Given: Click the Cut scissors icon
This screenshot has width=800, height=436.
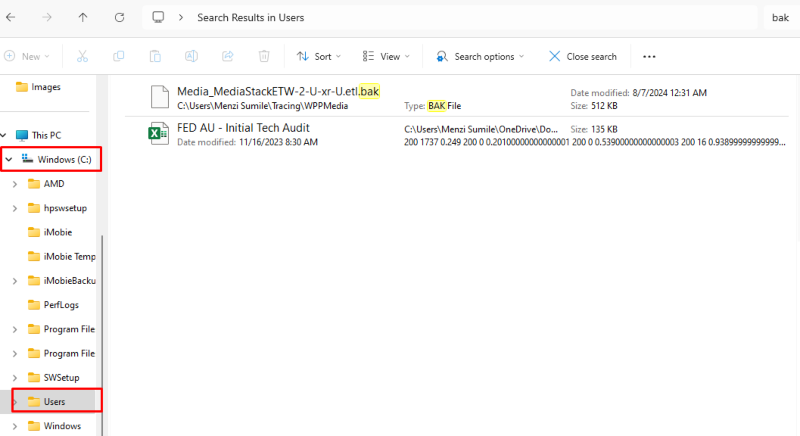Looking at the screenshot, I should tap(83, 57).
